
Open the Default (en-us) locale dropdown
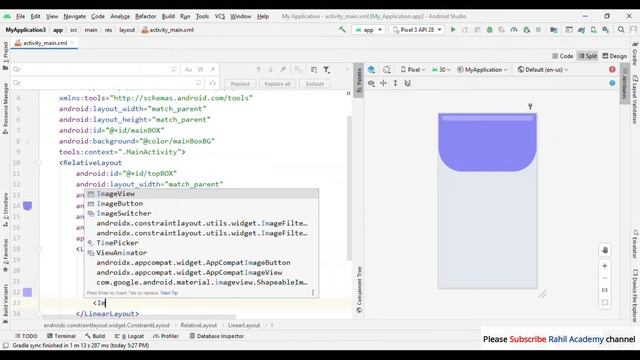(x=543, y=70)
